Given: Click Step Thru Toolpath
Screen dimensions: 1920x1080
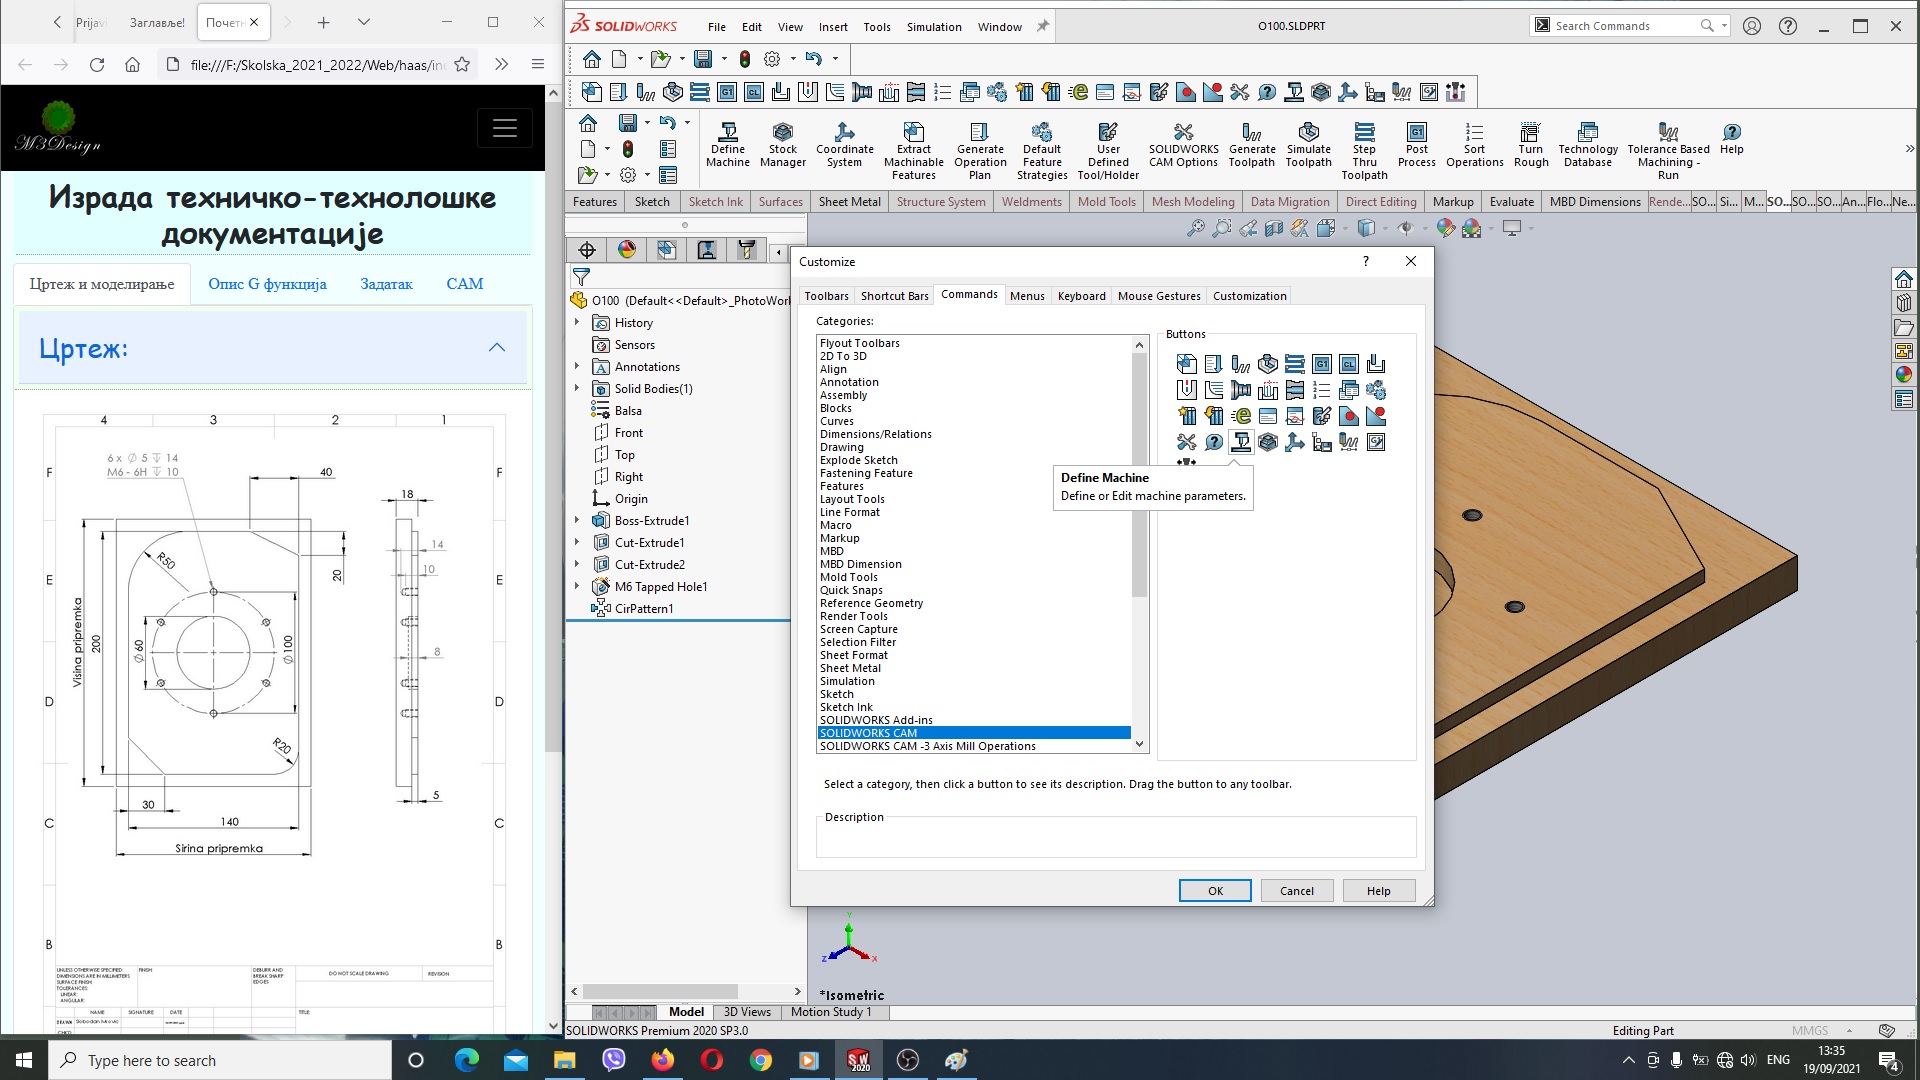Looking at the screenshot, I should click(1365, 151).
